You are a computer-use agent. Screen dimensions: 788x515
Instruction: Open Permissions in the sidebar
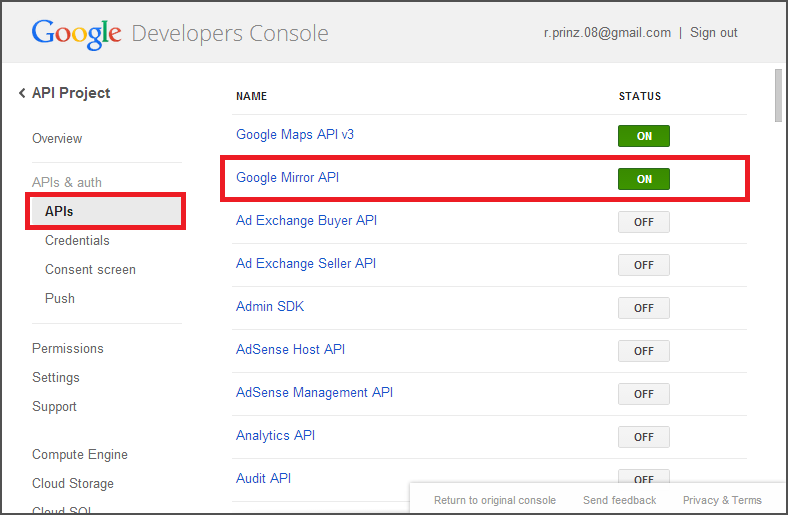[x=67, y=348]
